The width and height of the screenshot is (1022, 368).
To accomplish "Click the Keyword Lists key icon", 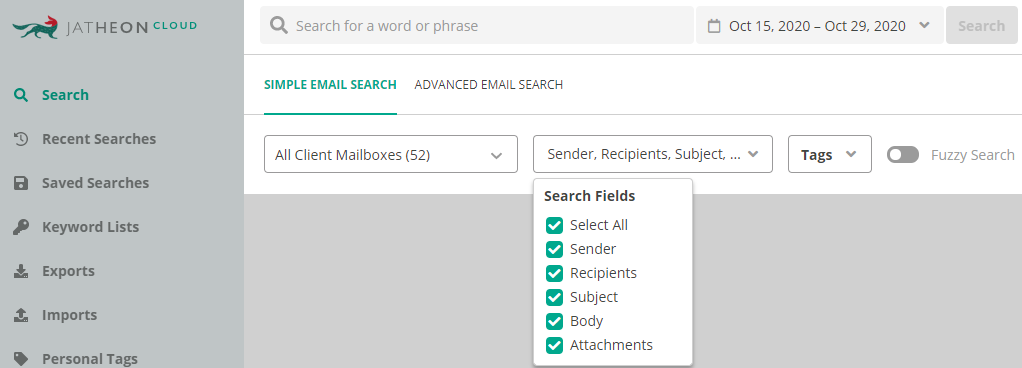I will (21, 227).
